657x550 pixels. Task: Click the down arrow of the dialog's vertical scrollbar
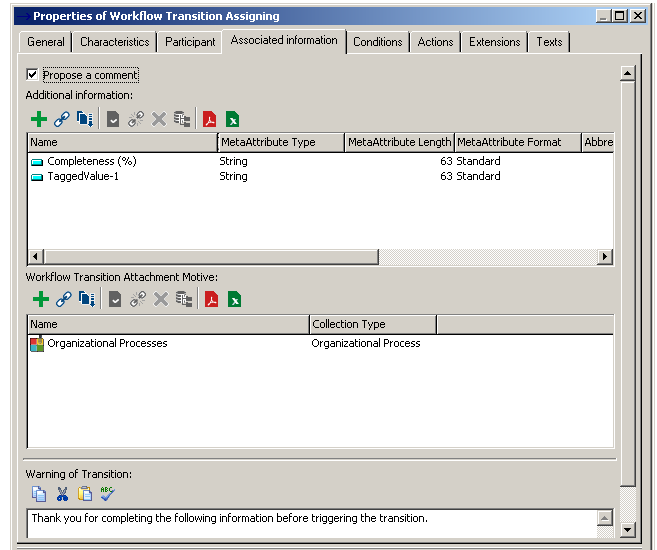(x=627, y=529)
